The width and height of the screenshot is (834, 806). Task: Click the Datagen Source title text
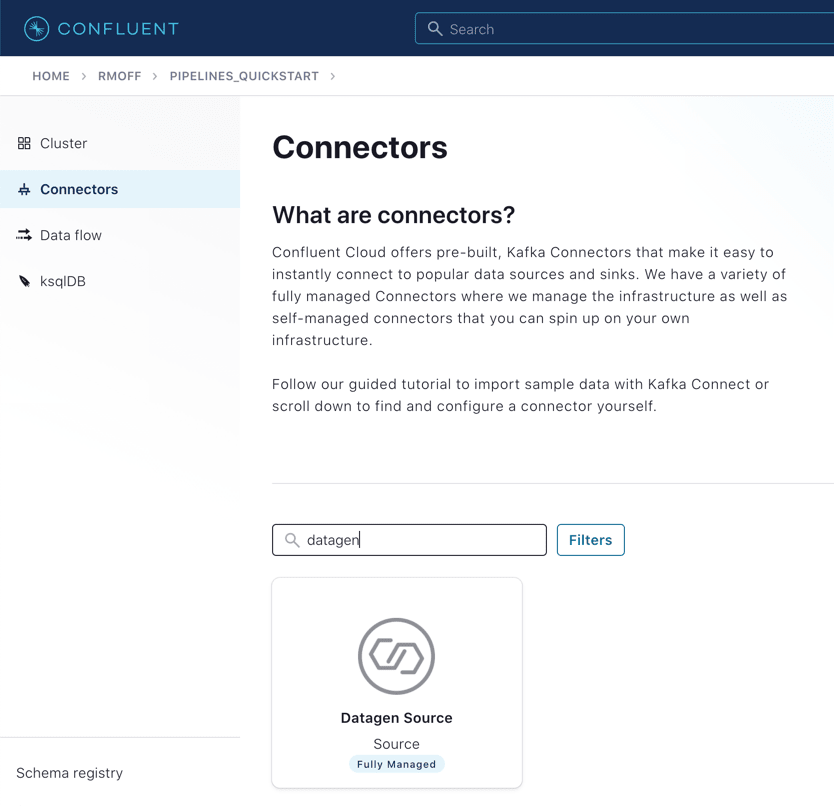(396, 718)
